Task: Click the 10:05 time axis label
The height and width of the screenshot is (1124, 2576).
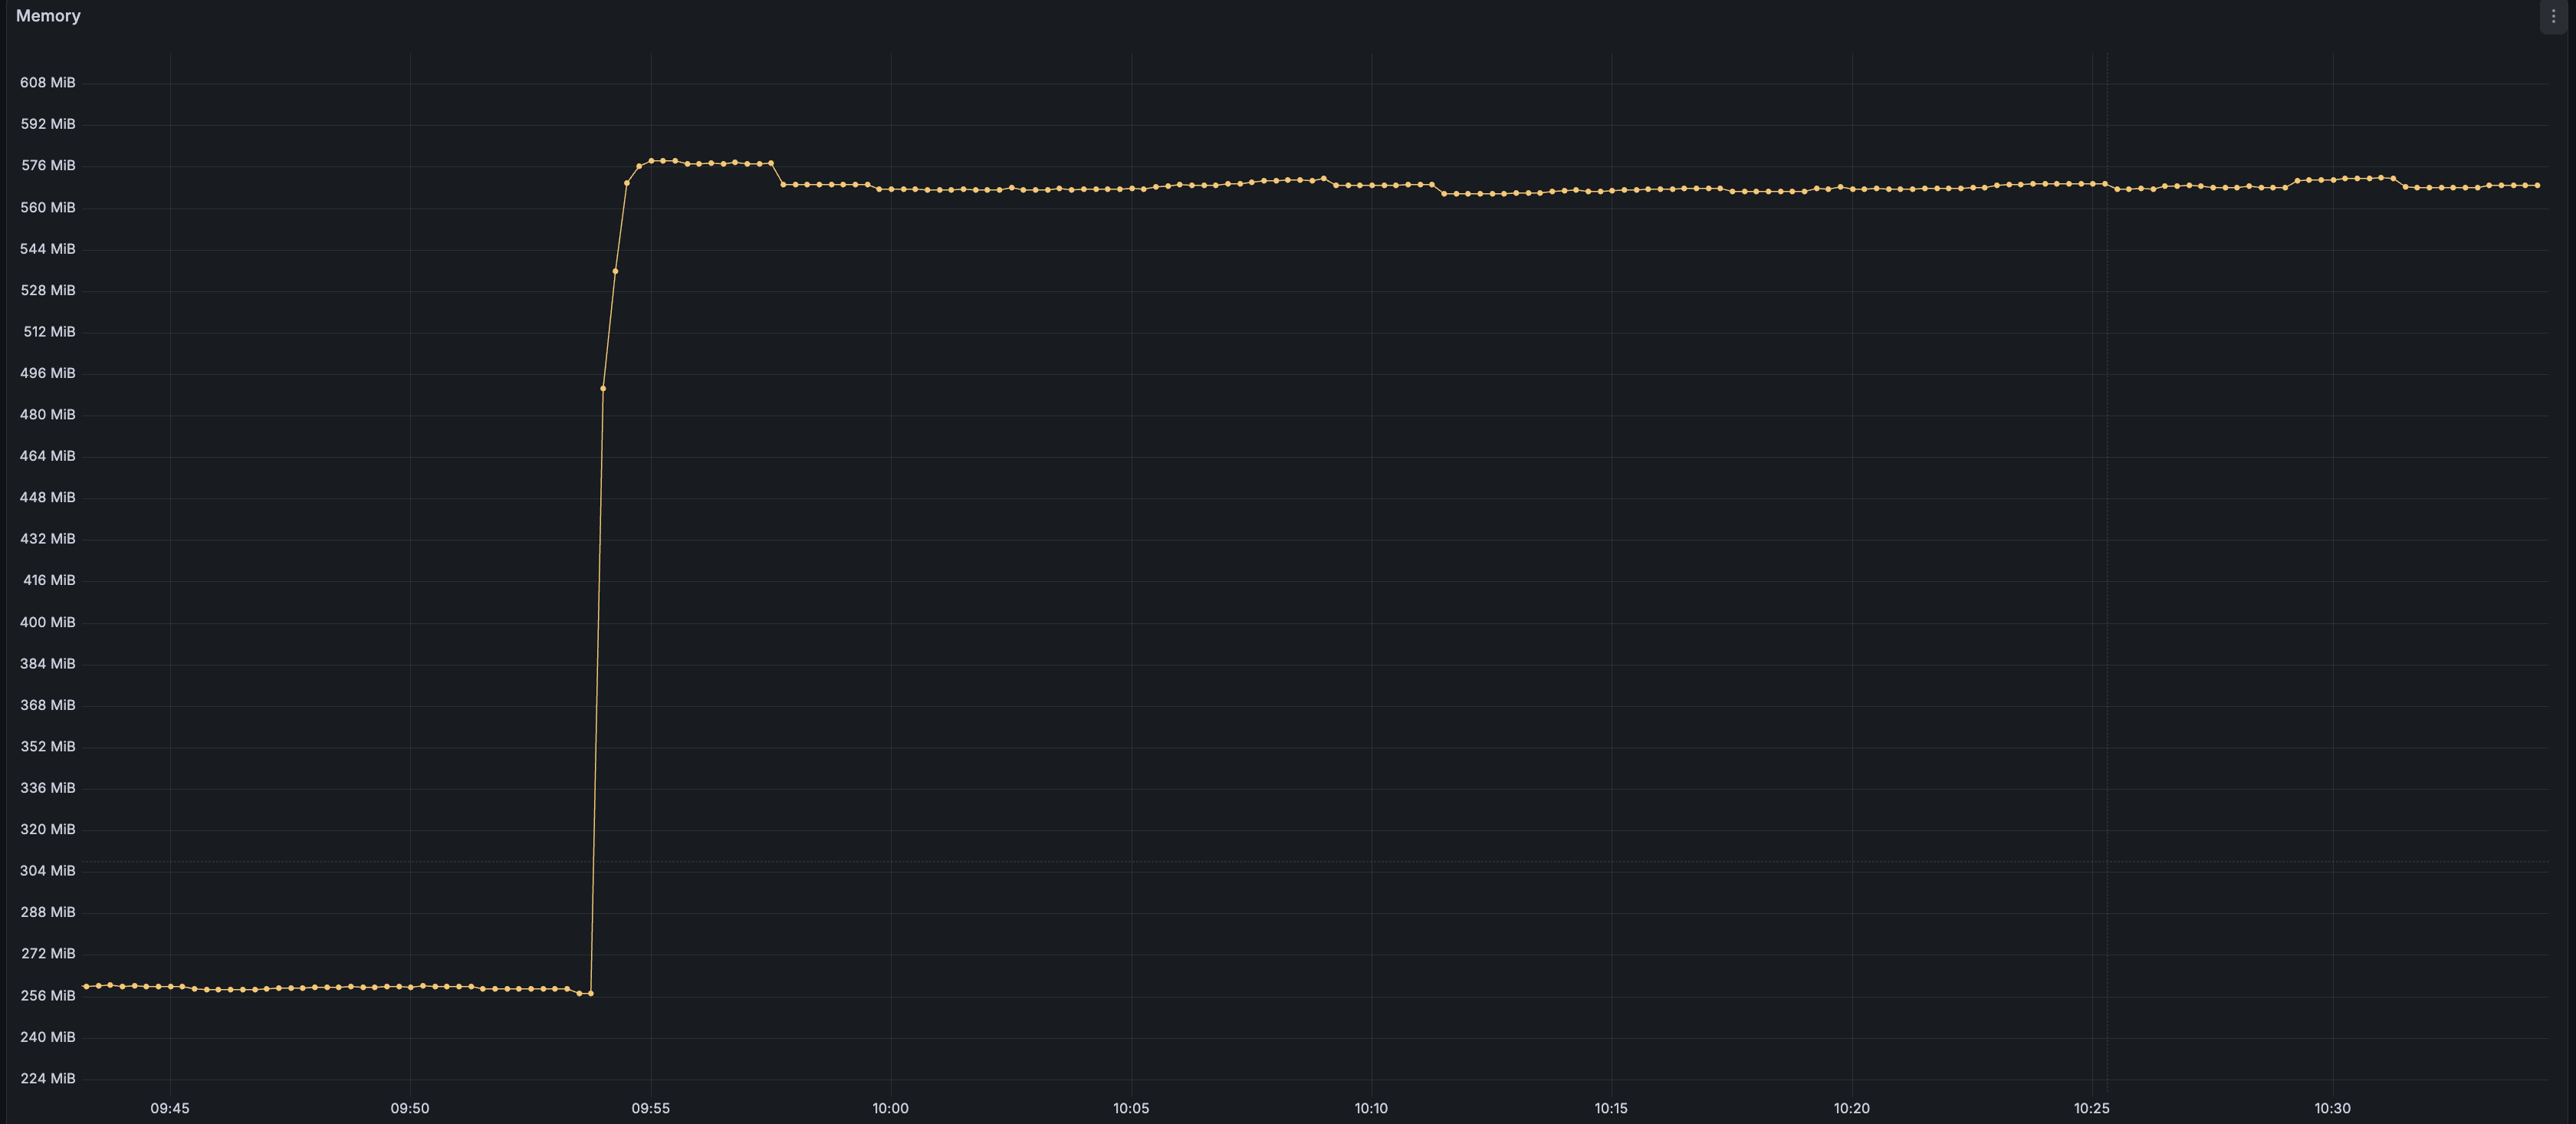Action: (1131, 1108)
